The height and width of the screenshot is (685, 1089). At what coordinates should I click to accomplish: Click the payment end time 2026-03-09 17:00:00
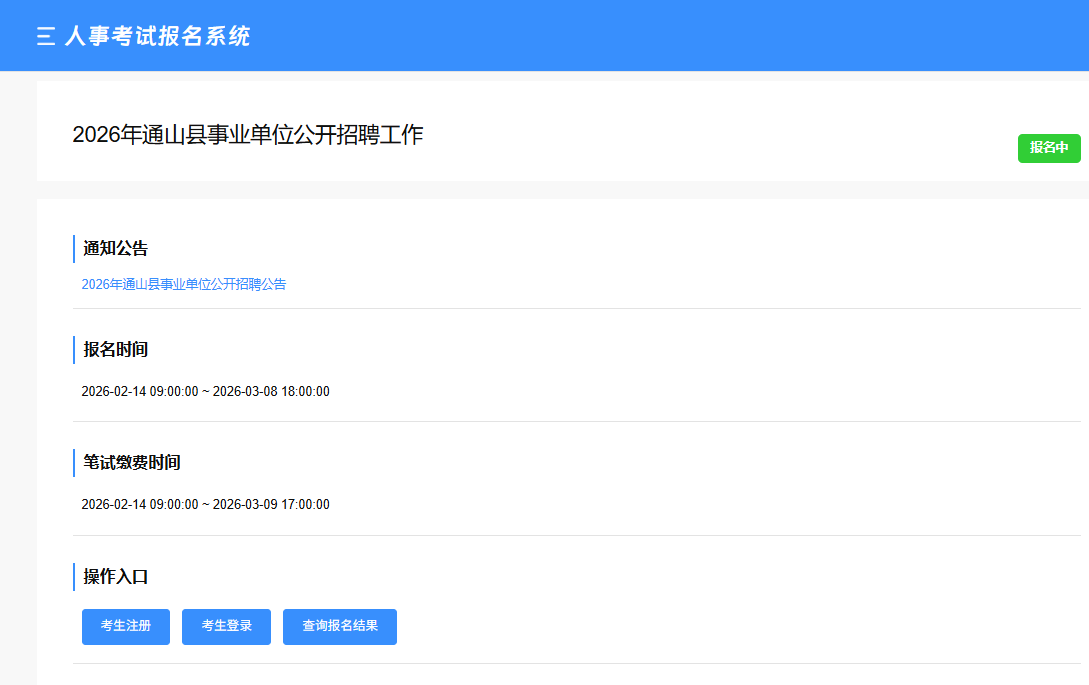point(271,505)
